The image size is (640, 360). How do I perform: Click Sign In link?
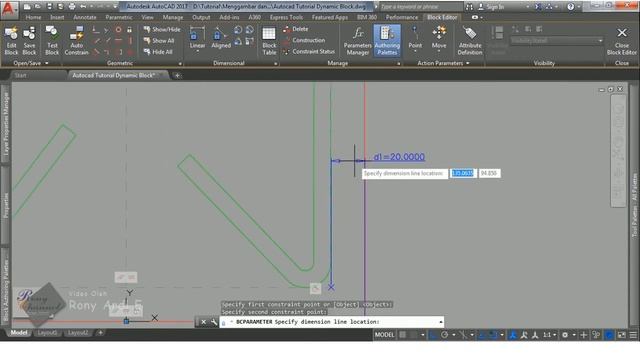pos(490,7)
